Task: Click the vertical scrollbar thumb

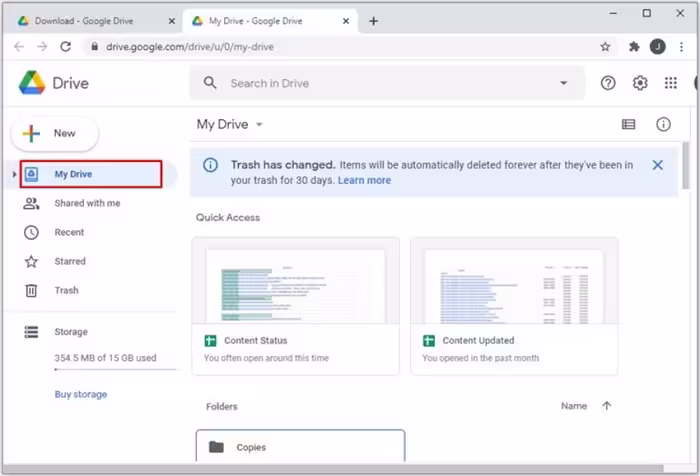Action: [686, 165]
